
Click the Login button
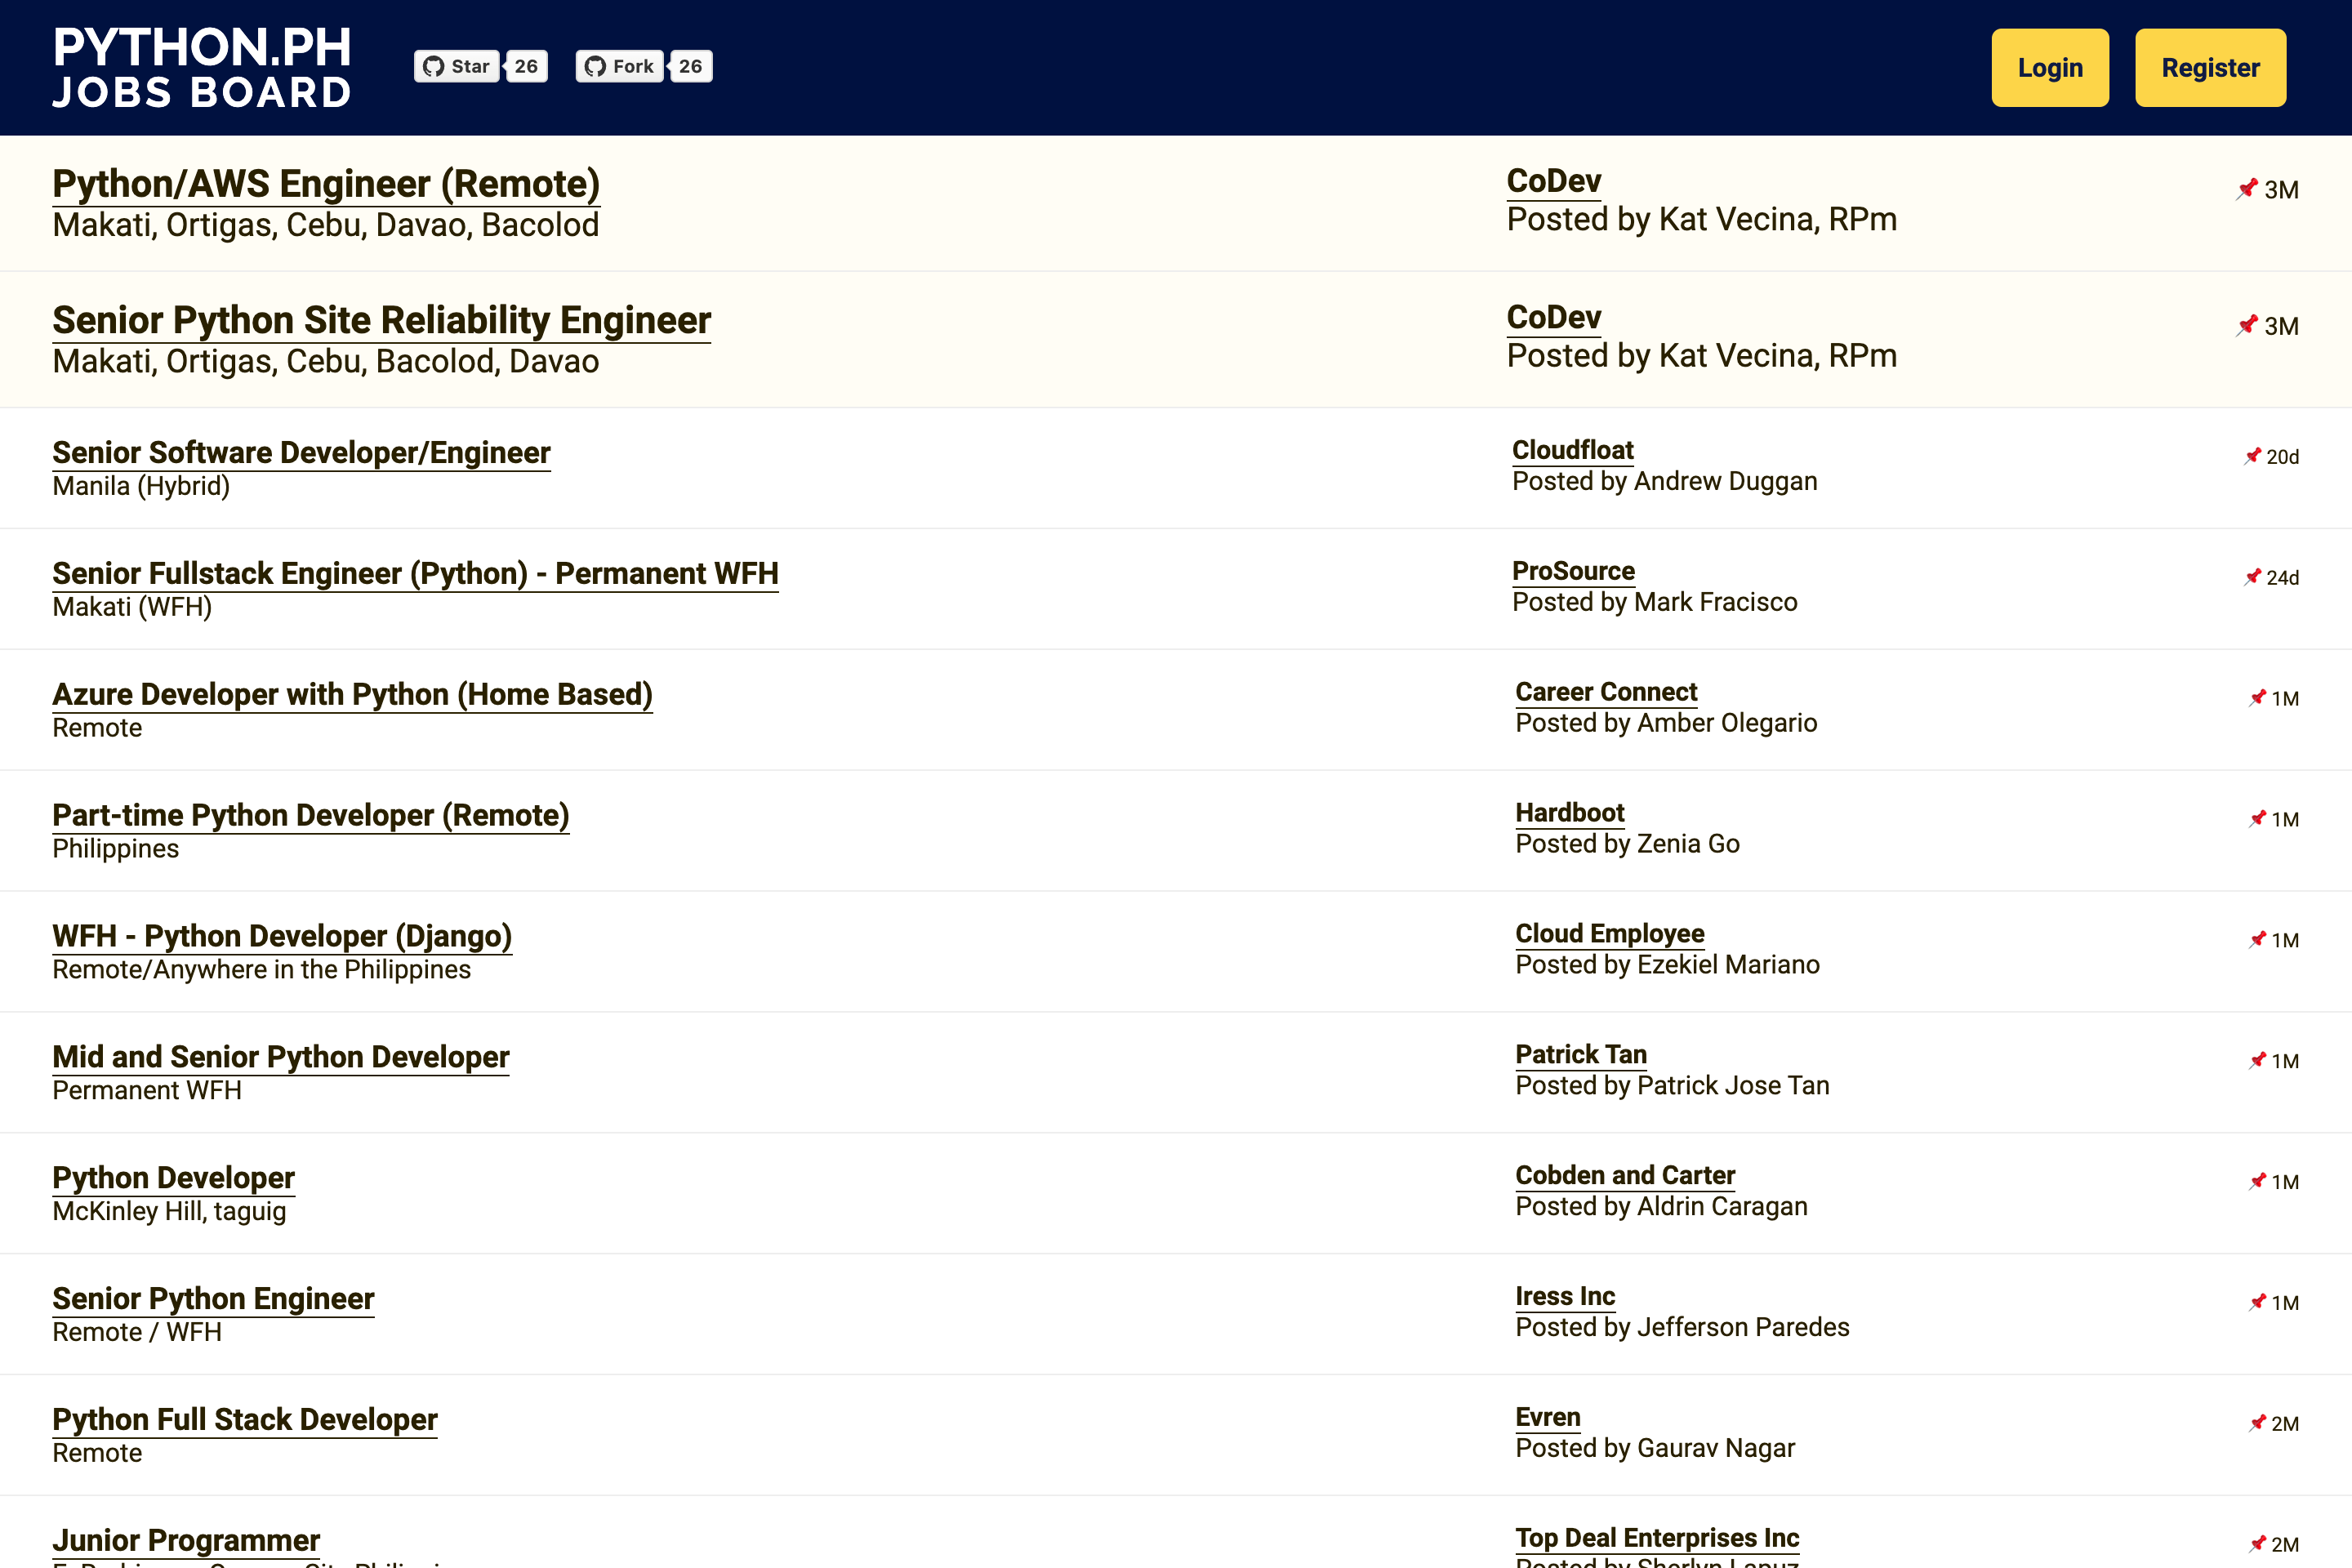click(2051, 66)
